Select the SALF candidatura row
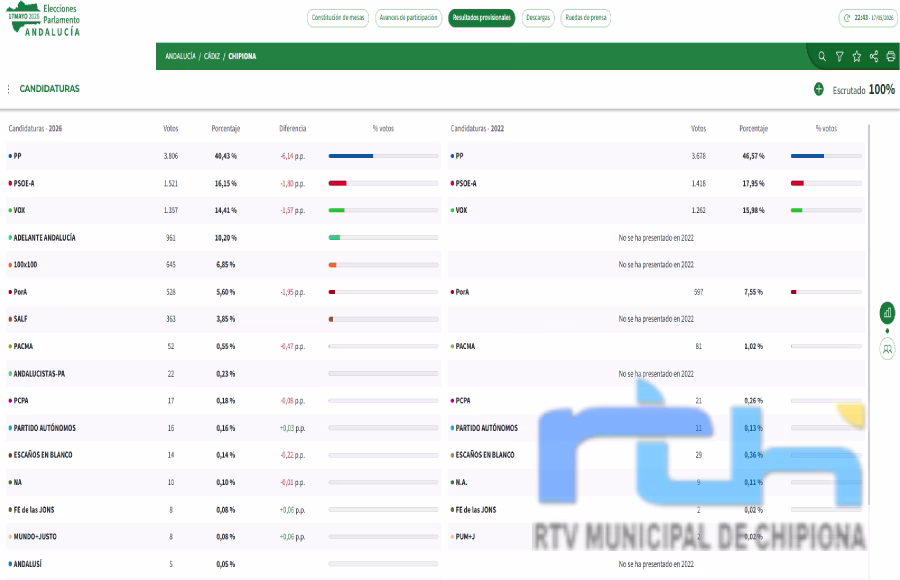Viewport: 900px width, 580px height. pos(223,319)
